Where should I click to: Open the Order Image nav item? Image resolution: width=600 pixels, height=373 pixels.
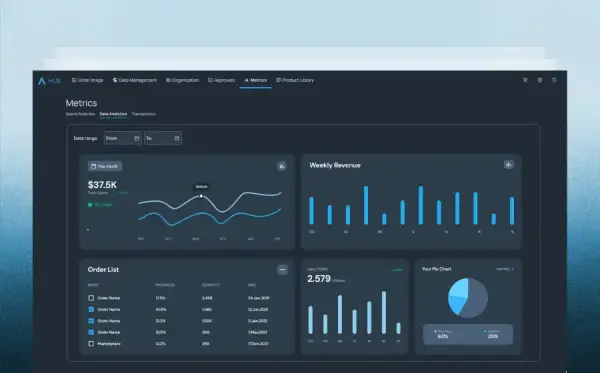(88, 80)
